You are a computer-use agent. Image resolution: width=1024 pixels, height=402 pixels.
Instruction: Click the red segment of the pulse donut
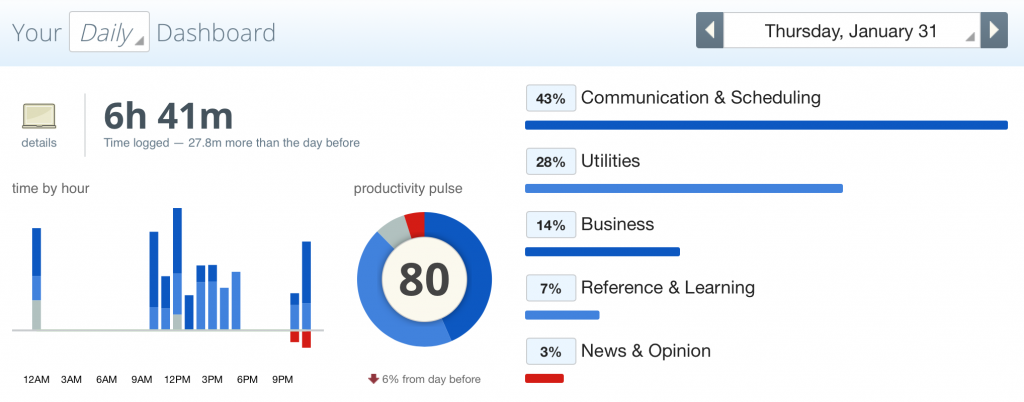[x=415, y=223]
